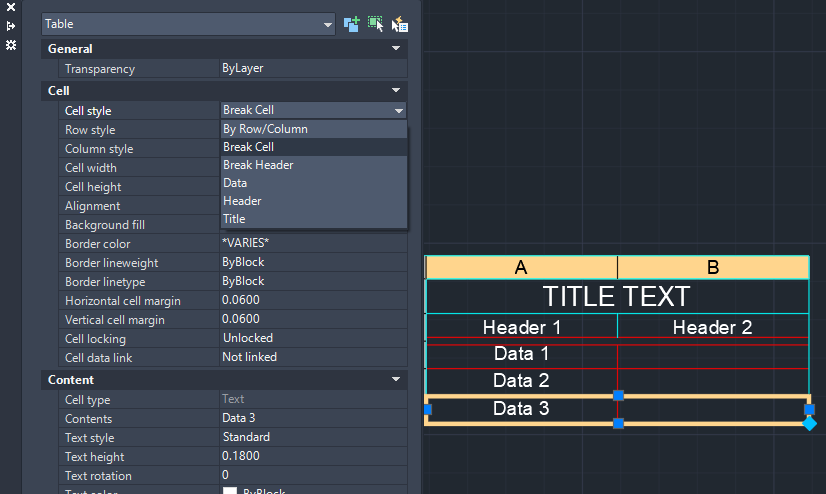Screen dimensions: 826x494
Task: Open the Properties palette settings gear
Action: pos(11,45)
